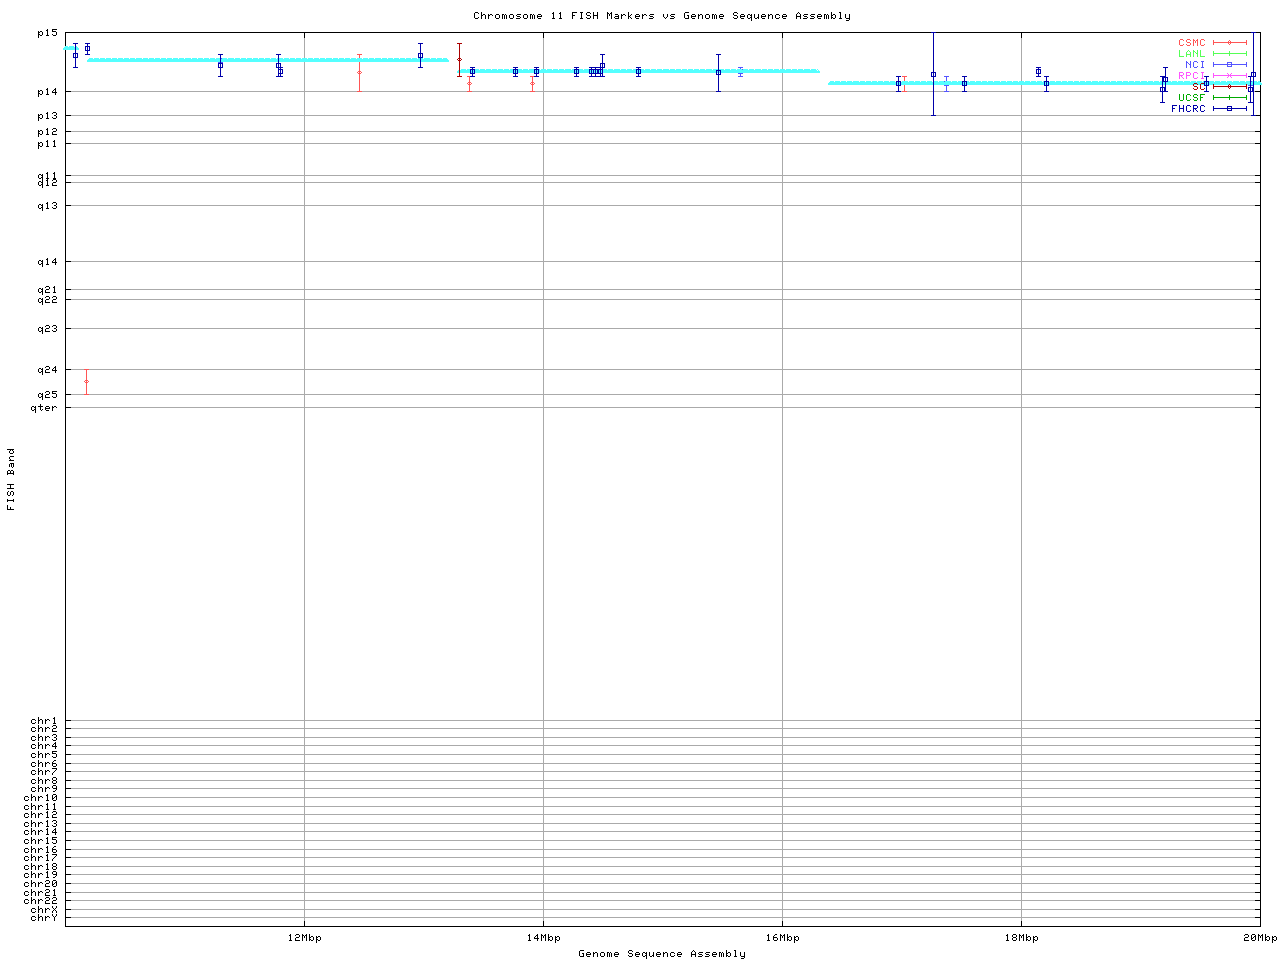Screen dimensions: 1280x960
Task: Click the 14Mbp x-axis tick label
Action: [543, 938]
